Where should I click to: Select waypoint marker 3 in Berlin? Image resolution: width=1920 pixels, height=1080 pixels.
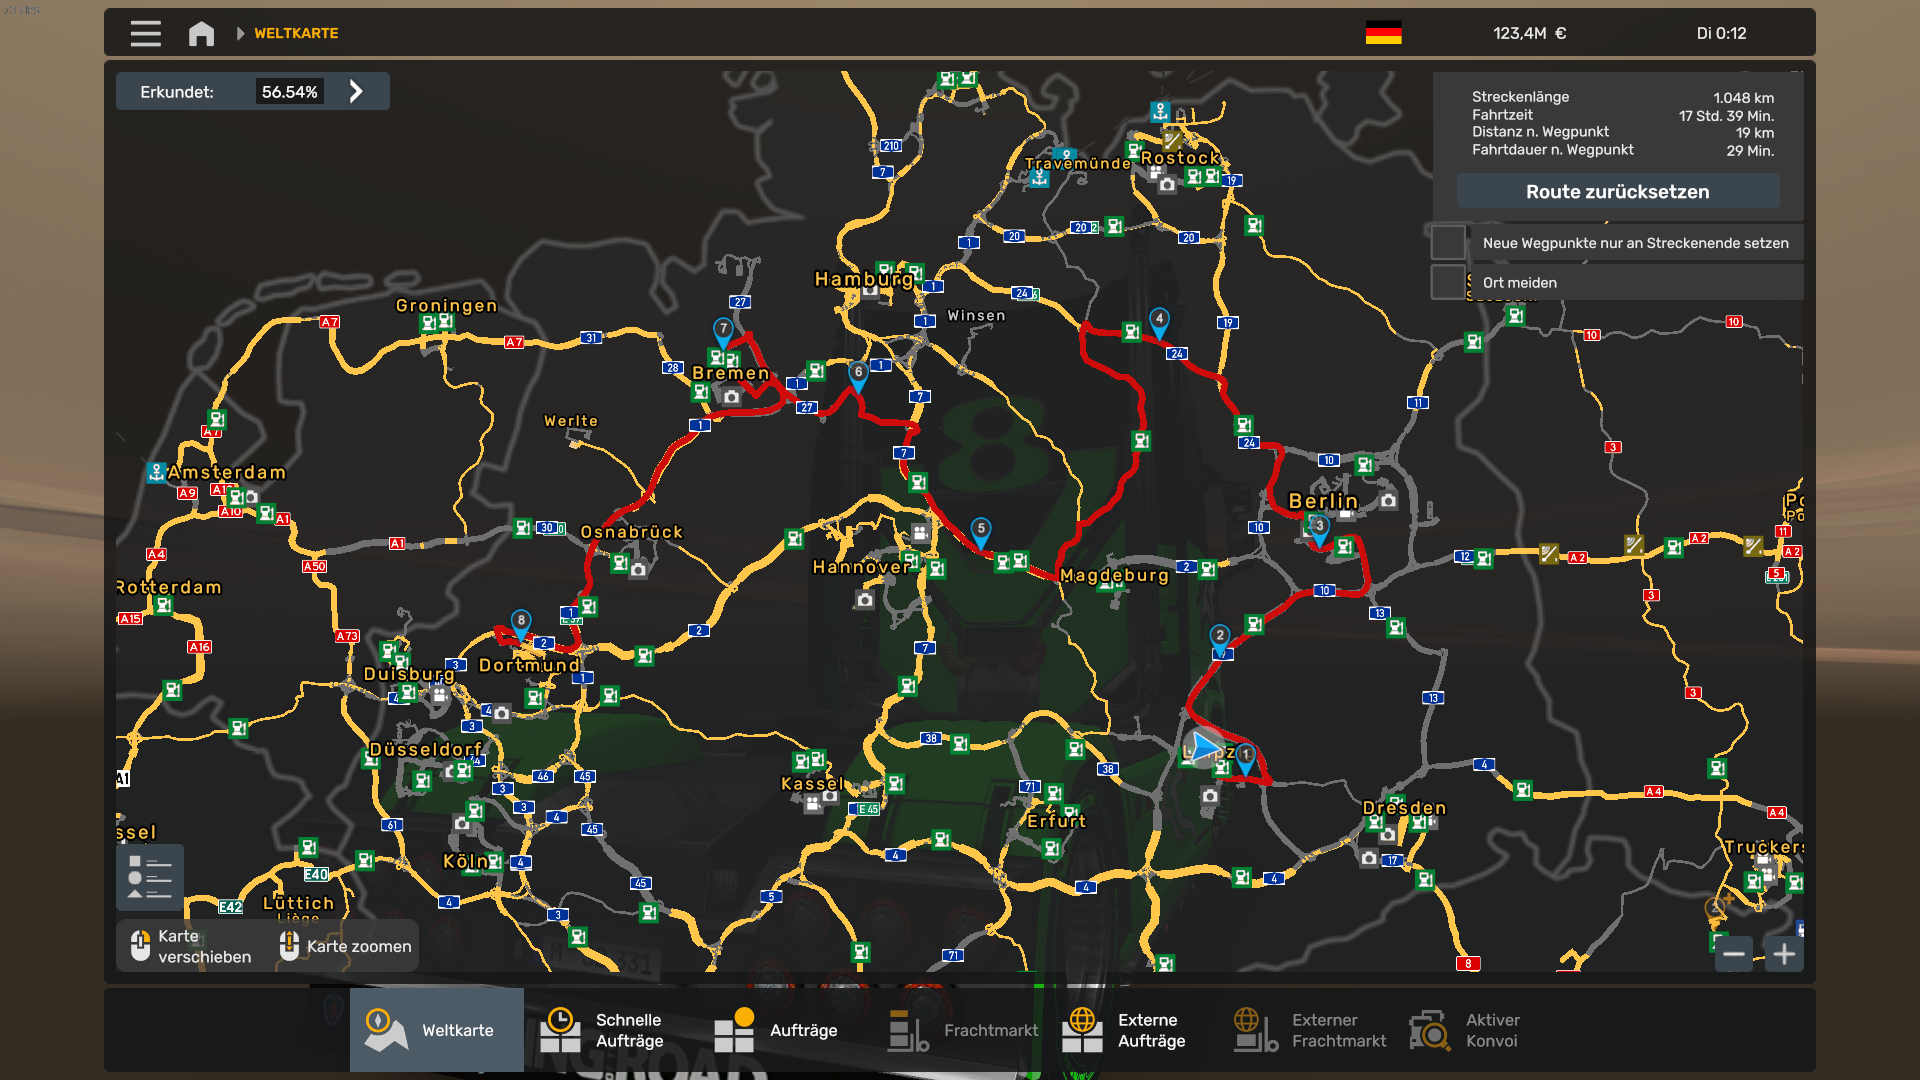point(1319,529)
